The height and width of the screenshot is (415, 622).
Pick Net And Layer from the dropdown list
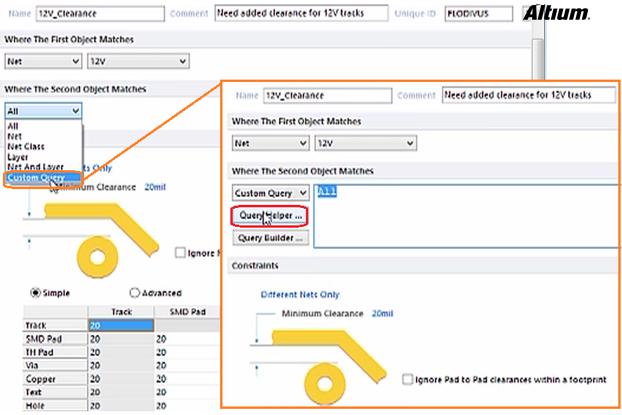click(x=34, y=167)
